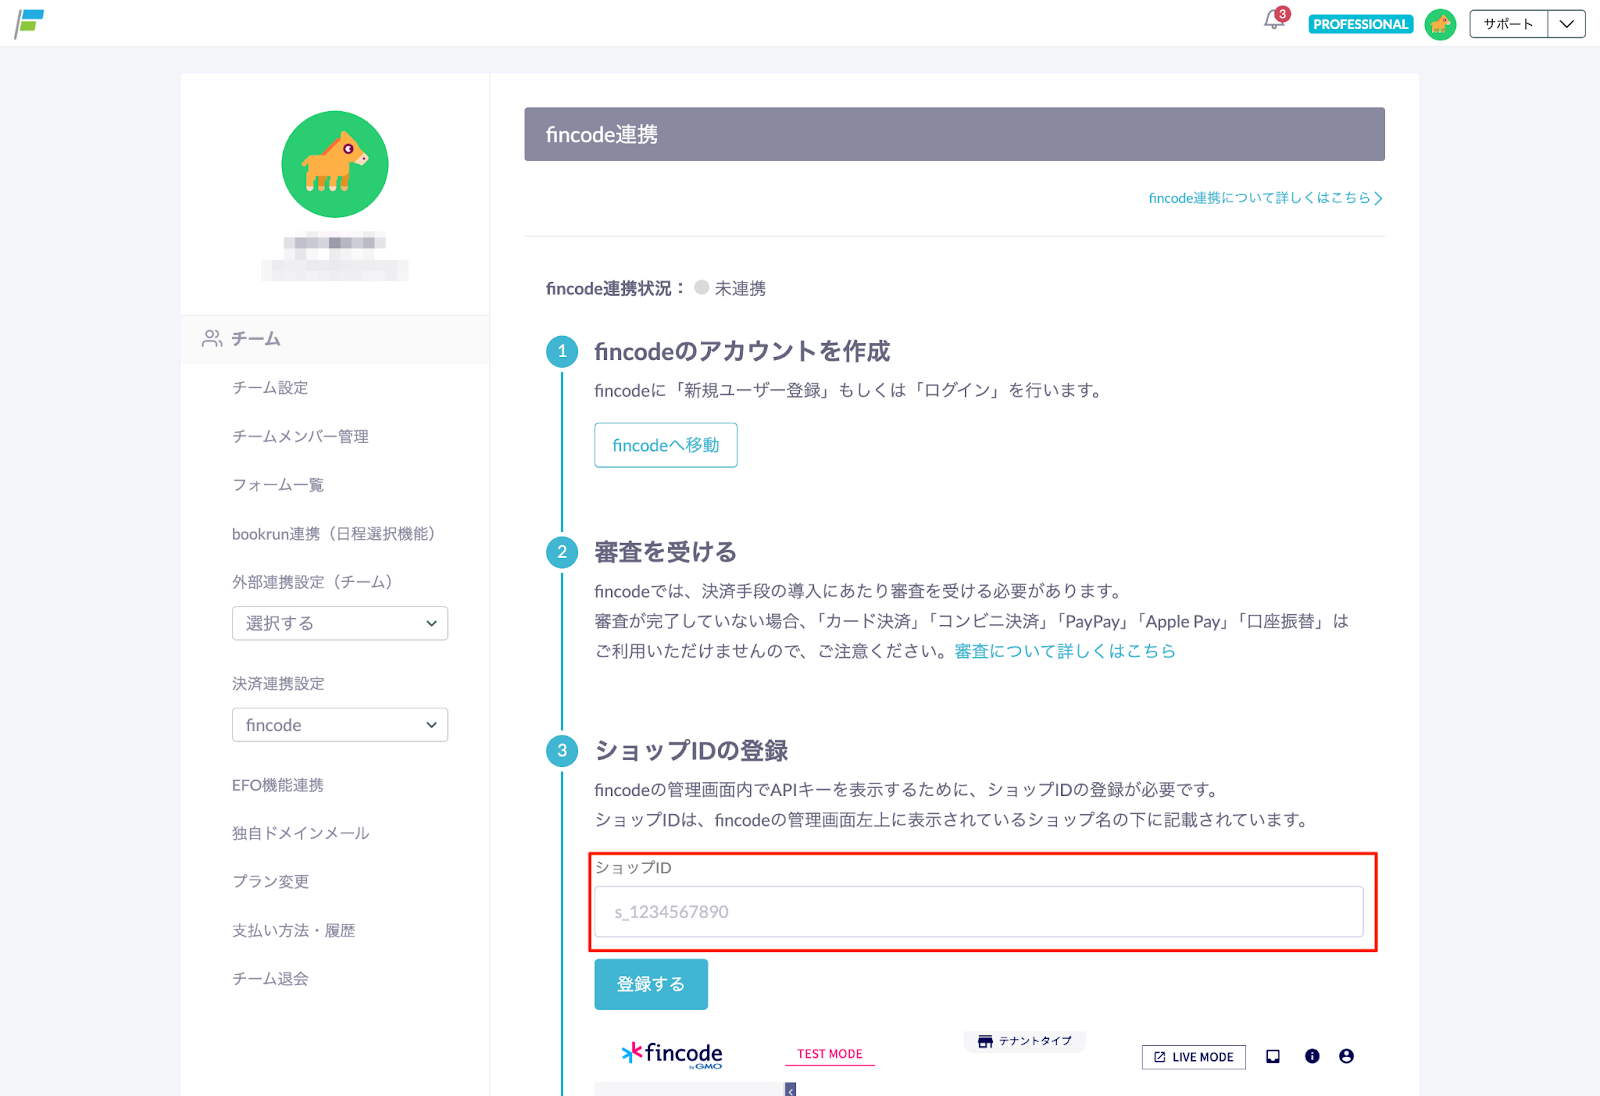Click the PROFESSIONAL plan badge

pyautogui.click(x=1360, y=24)
